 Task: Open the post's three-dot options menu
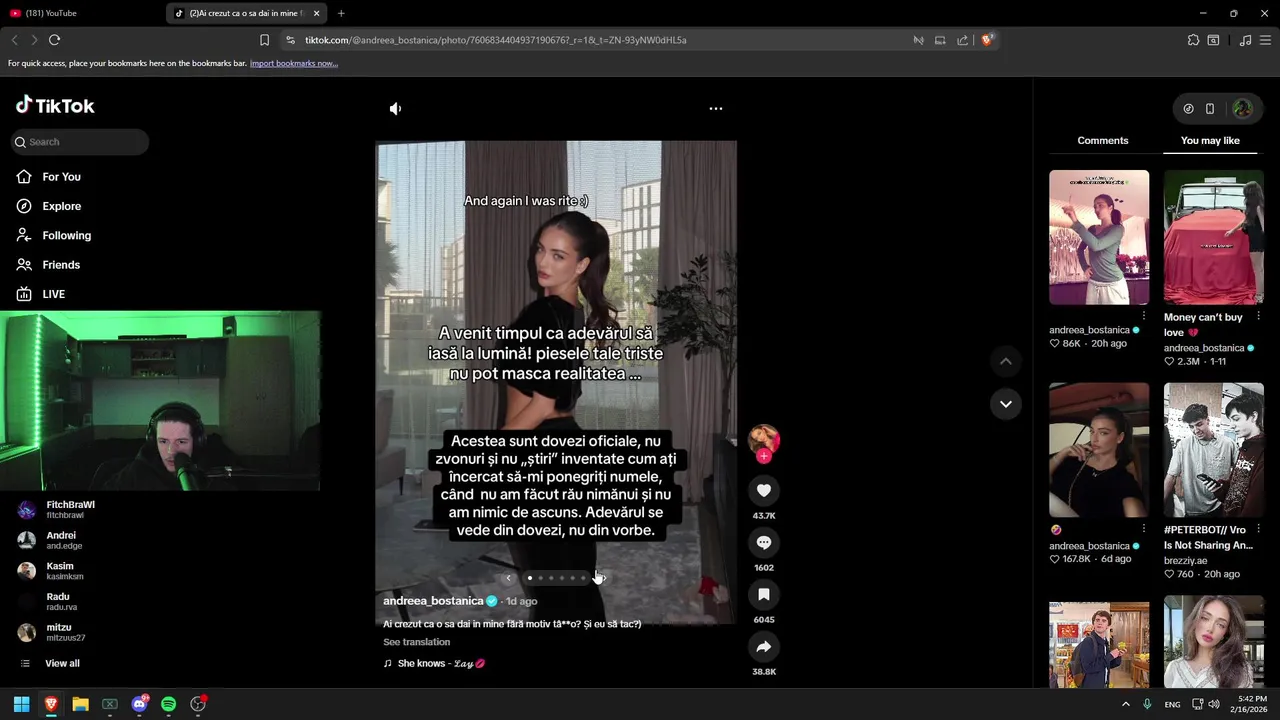pos(716,108)
